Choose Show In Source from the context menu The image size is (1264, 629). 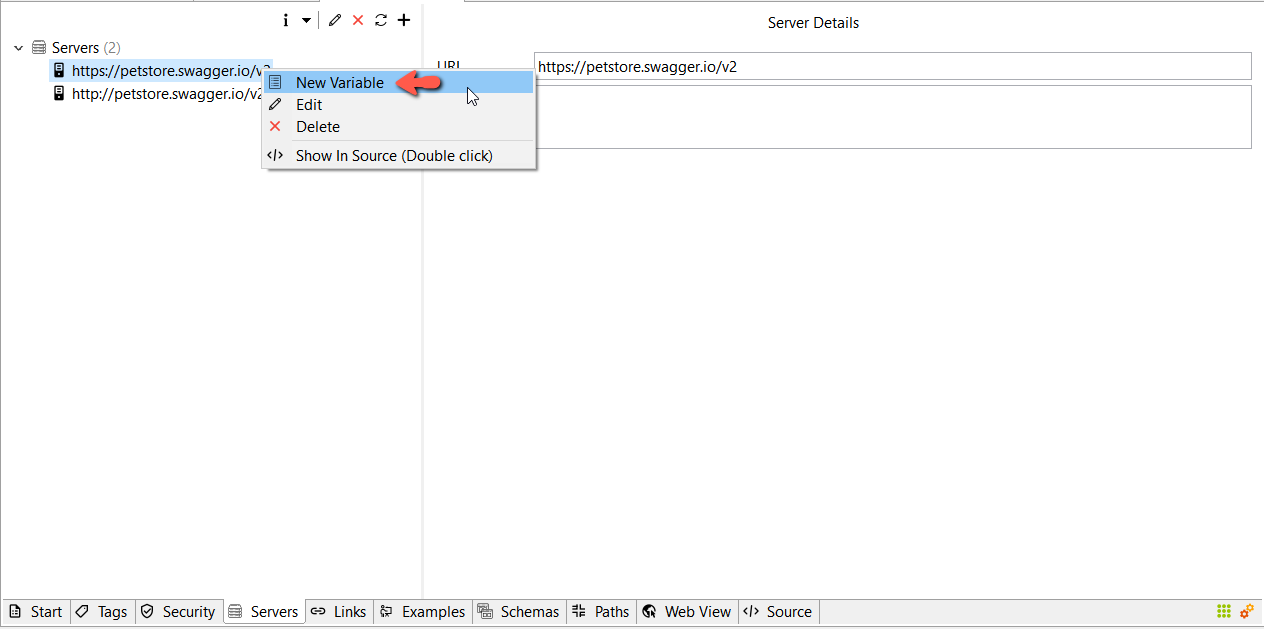coord(399,156)
